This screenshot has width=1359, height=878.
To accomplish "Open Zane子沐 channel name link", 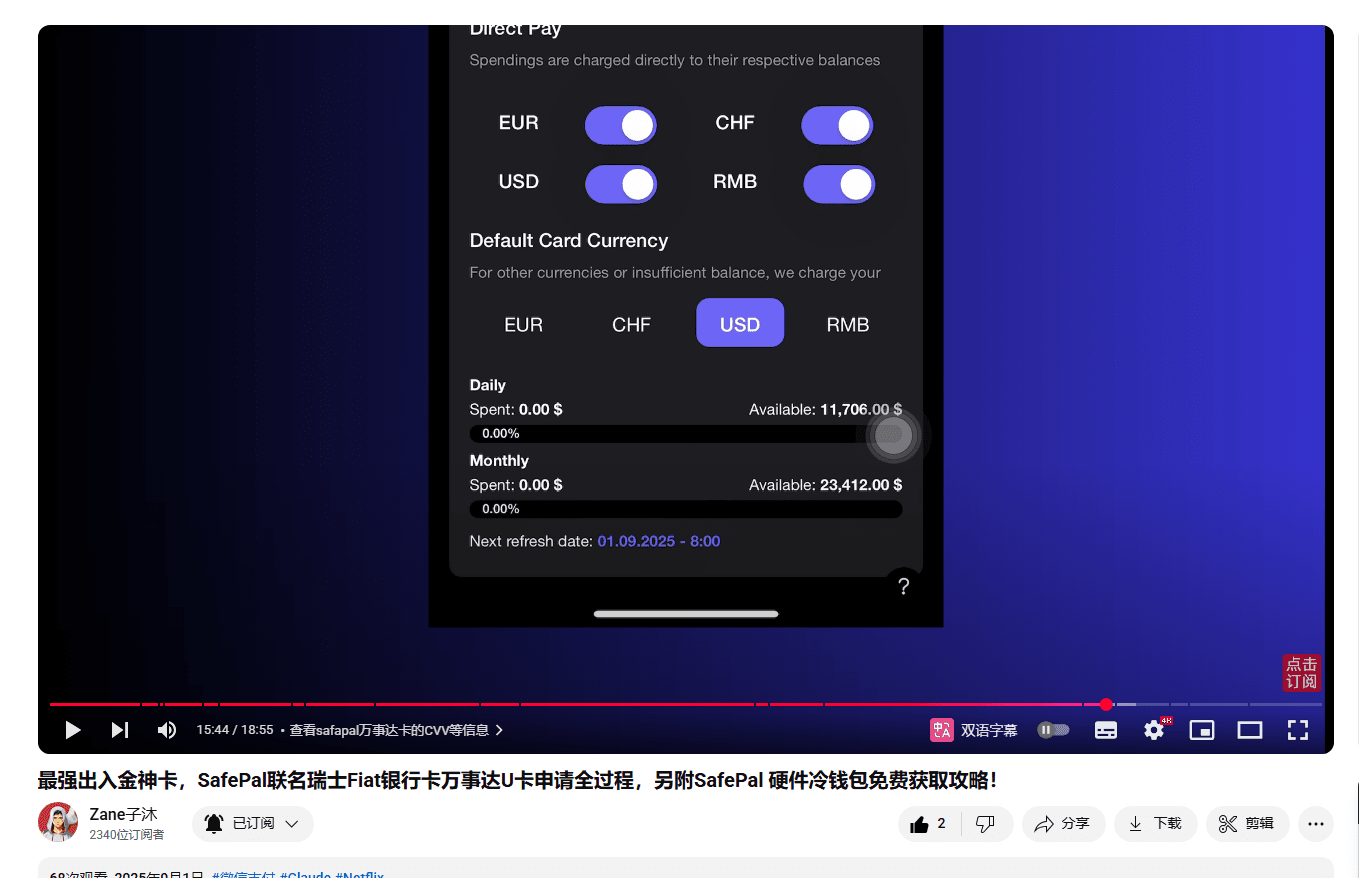I will click(123, 814).
